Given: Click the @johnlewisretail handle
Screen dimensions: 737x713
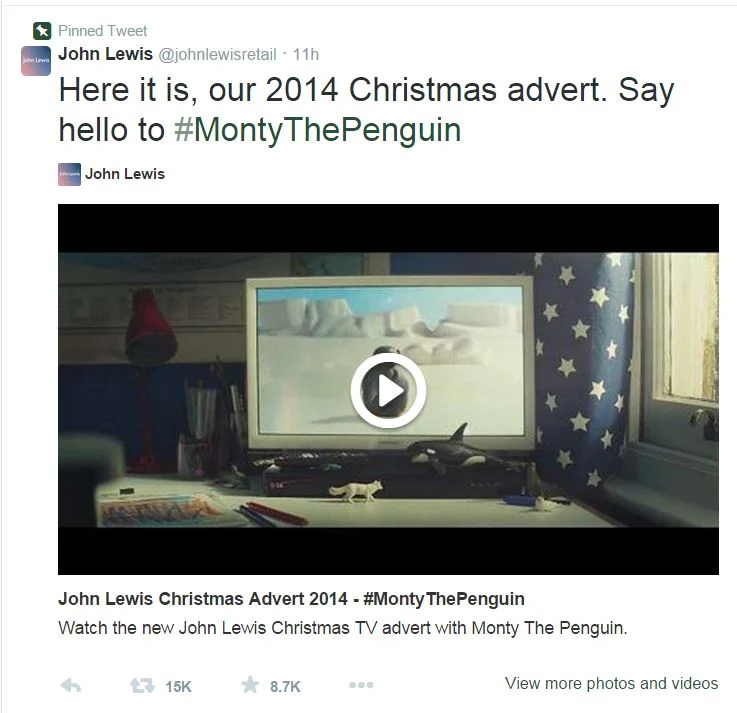Looking at the screenshot, I should point(217,55).
